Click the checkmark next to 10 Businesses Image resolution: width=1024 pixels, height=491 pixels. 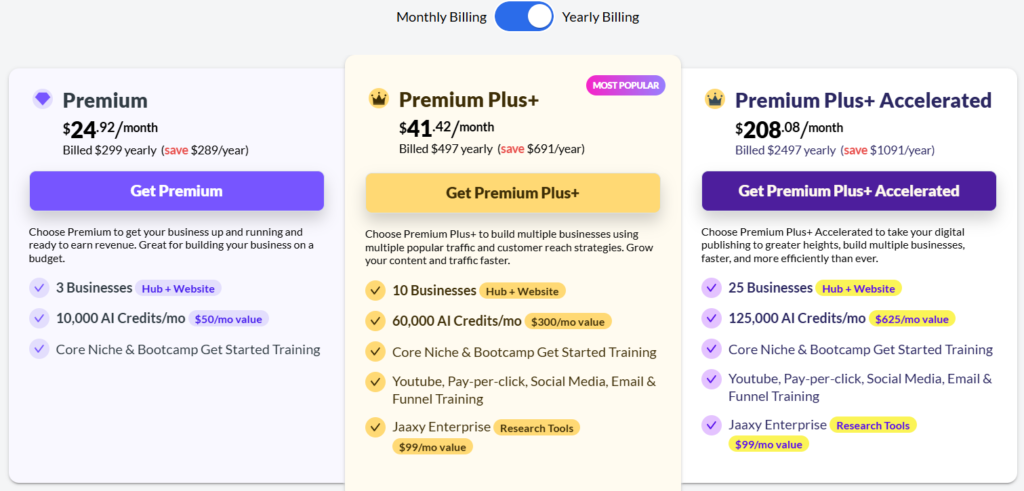click(375, 291)
